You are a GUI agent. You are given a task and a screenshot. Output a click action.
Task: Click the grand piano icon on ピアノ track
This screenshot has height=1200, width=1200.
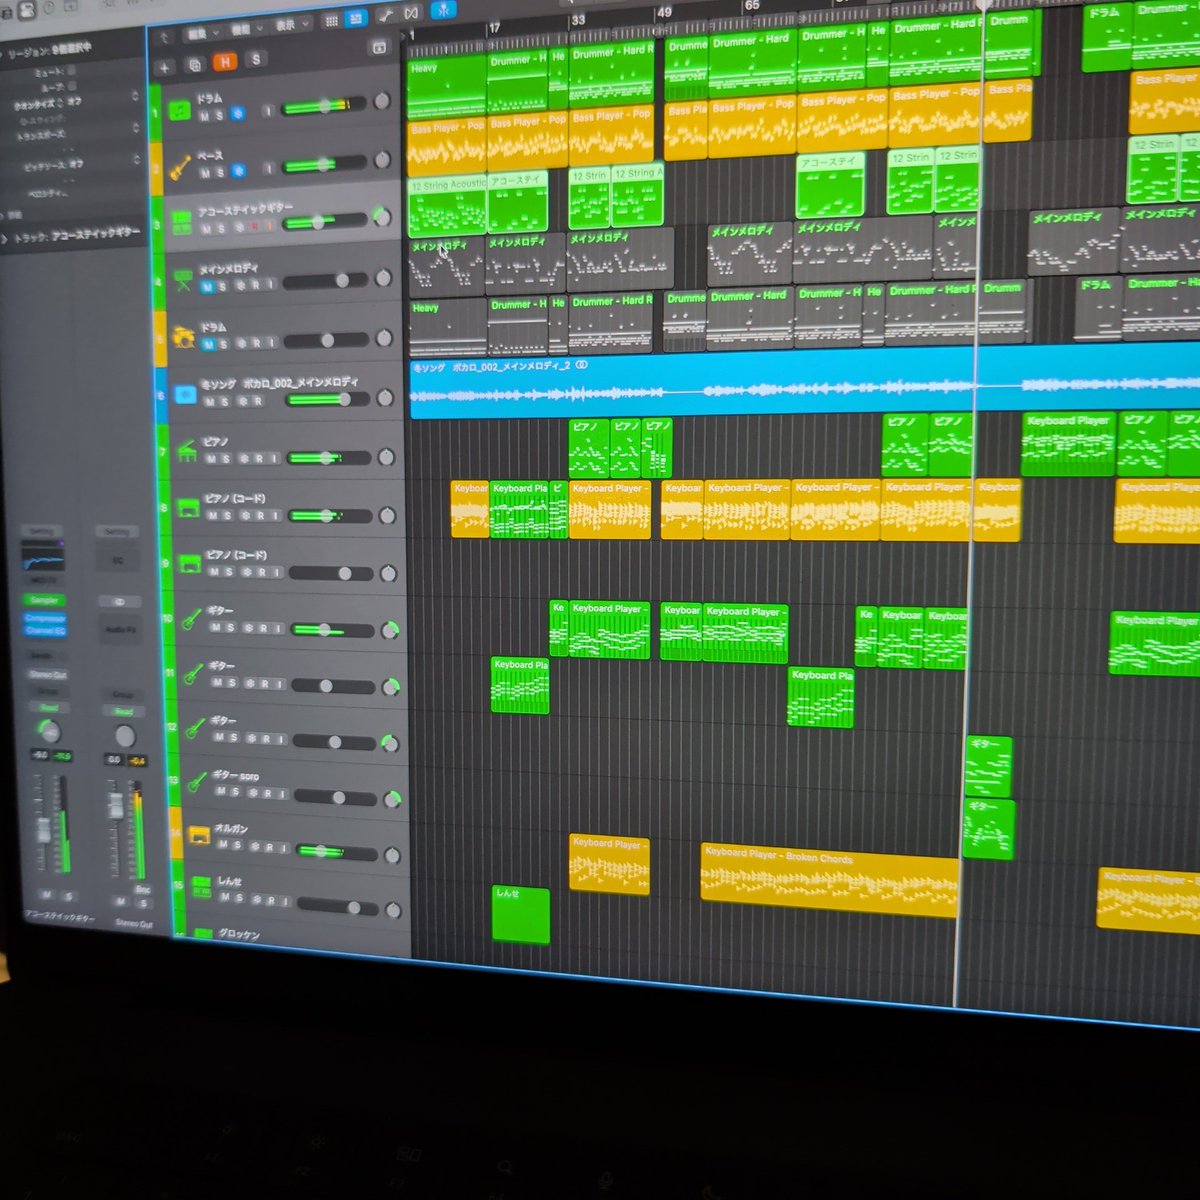[187, 452]
